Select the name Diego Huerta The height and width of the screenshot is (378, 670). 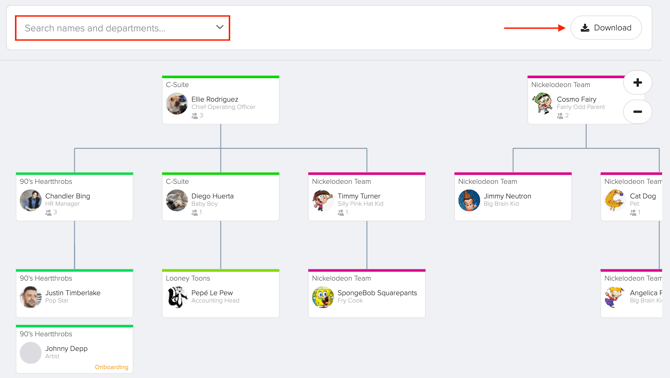tap(212, 196)
